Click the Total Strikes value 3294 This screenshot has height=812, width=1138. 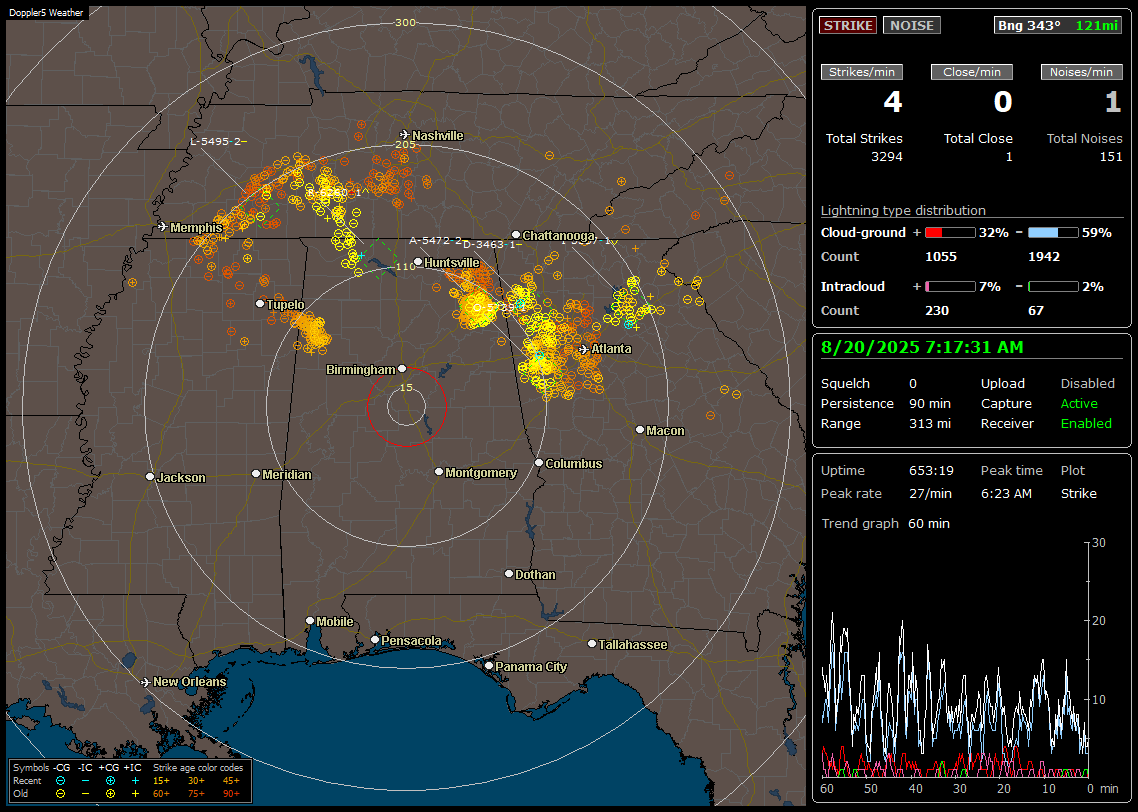pyautogui.click(x=887, y=157)
